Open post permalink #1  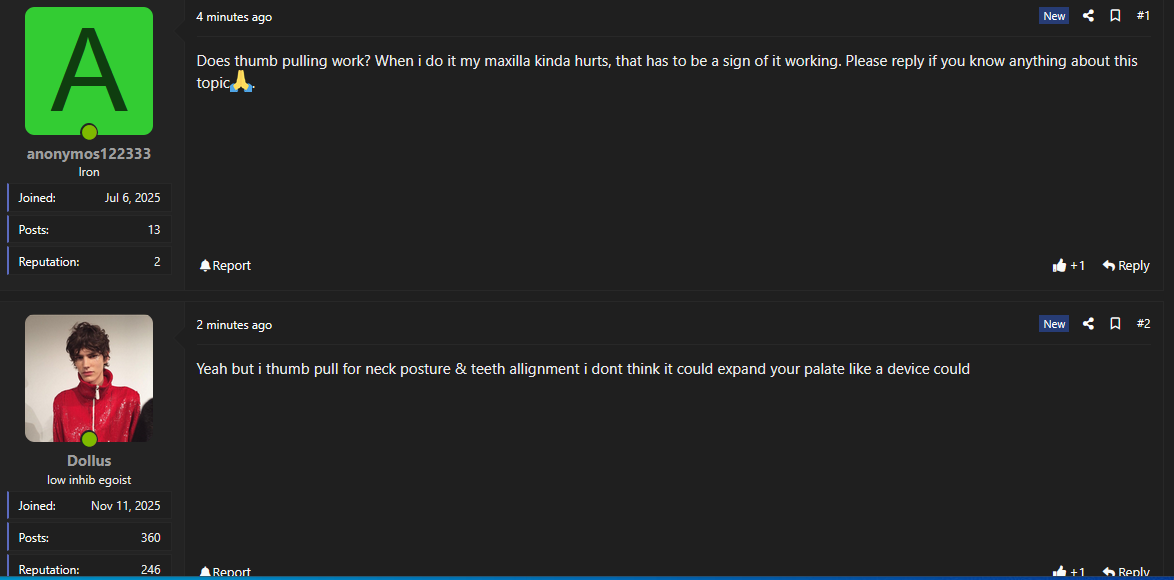(x=1143, y=16)
